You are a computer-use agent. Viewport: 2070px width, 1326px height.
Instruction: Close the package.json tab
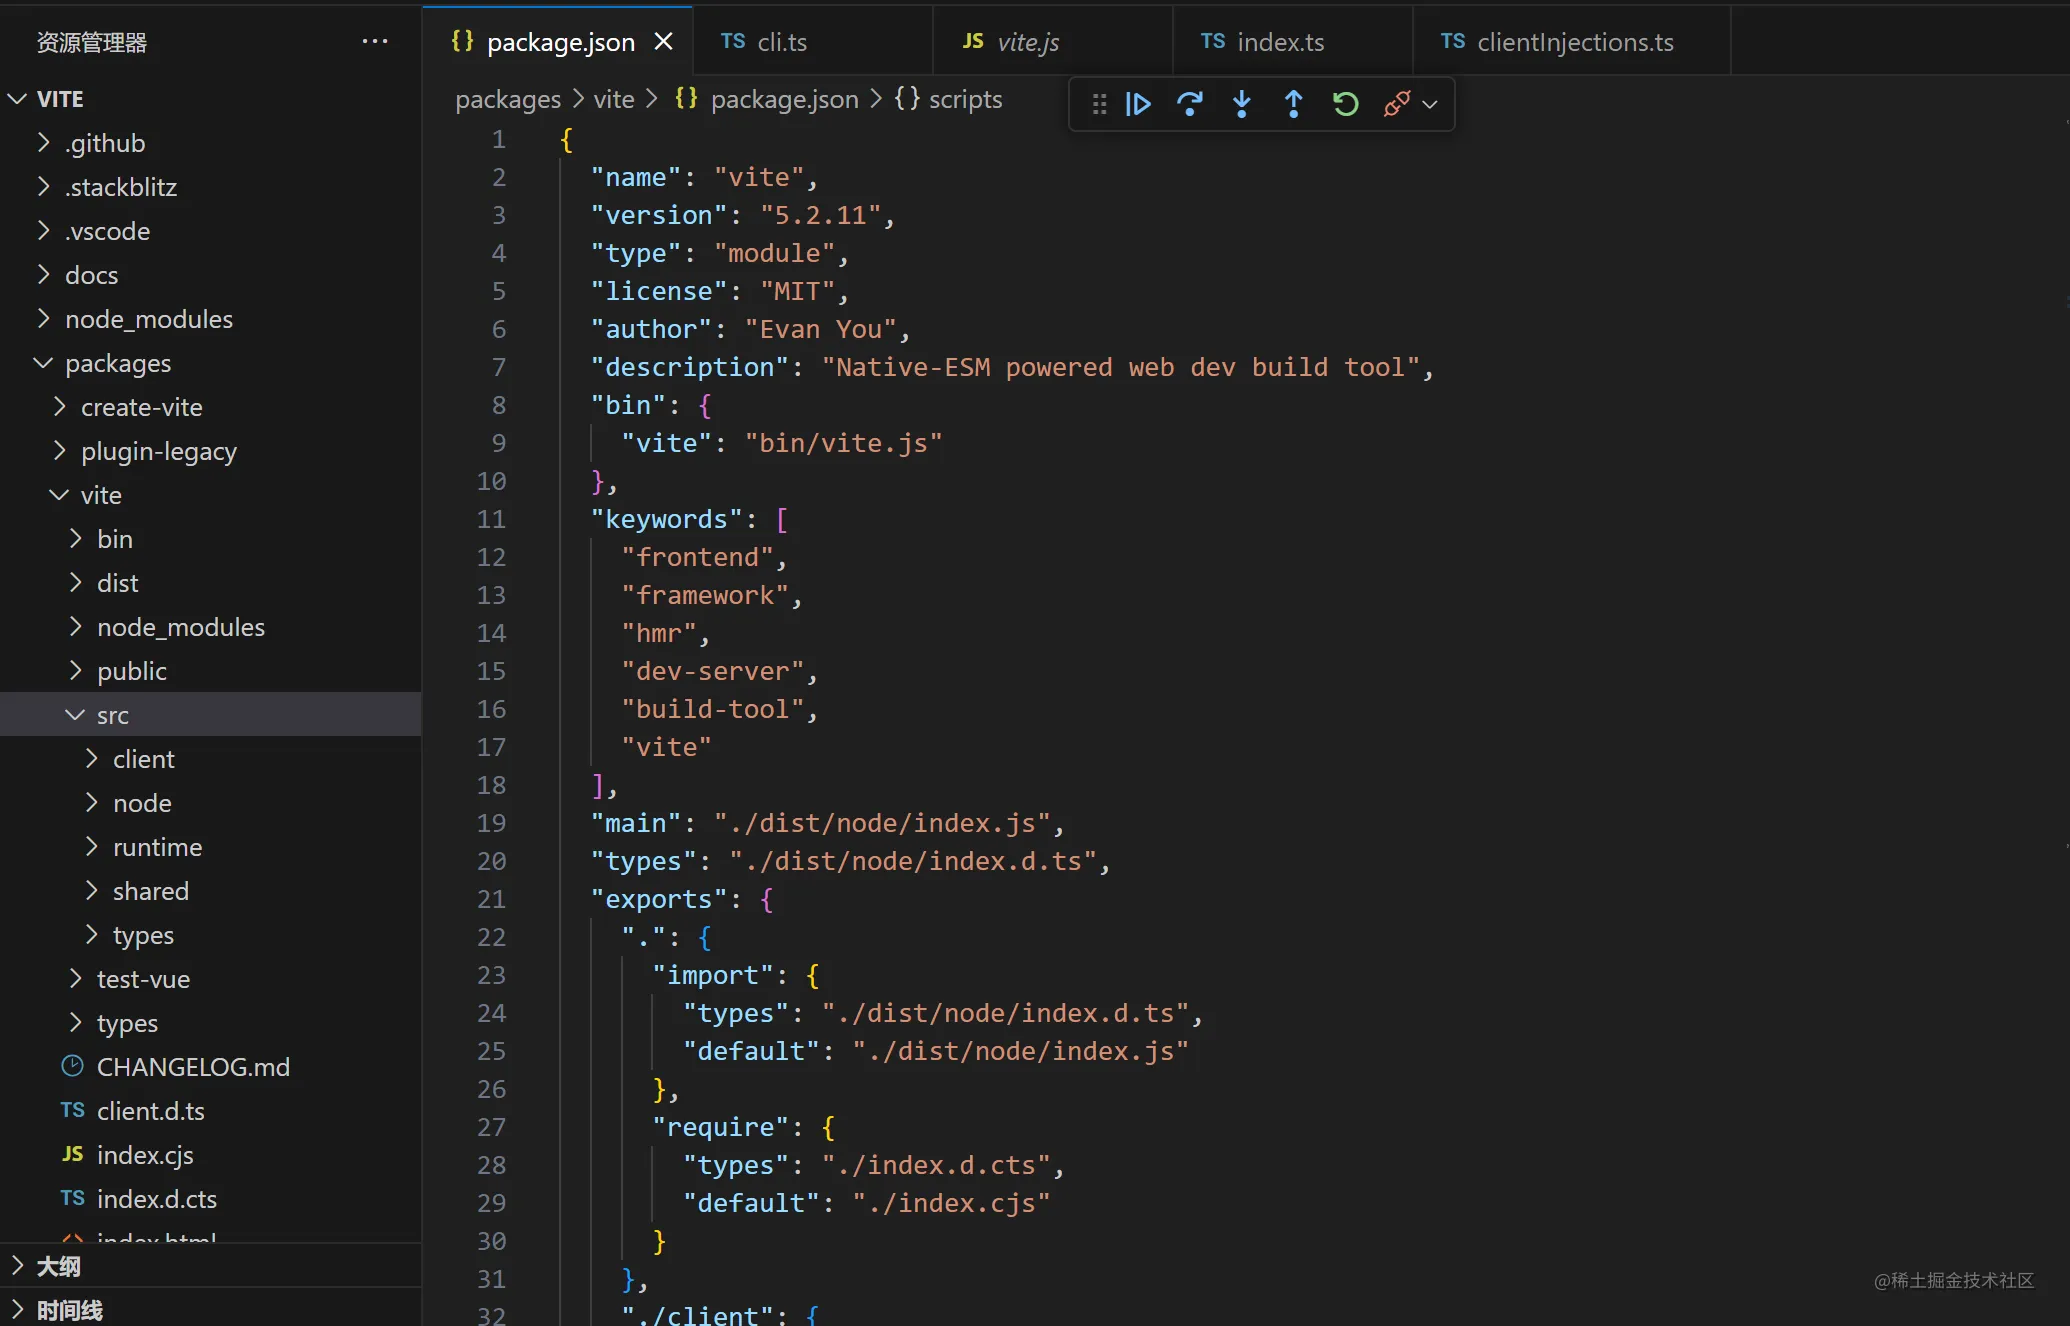click(x=663, y=41)
